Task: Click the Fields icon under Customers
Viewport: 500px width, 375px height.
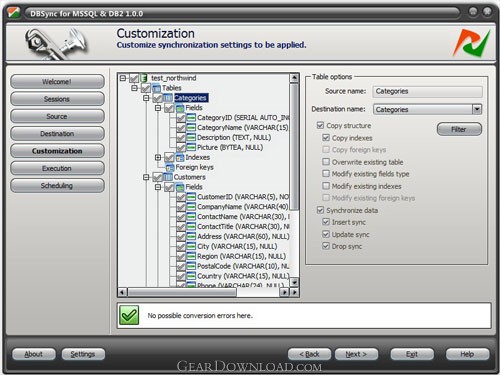Action: [x=180, y=187]
